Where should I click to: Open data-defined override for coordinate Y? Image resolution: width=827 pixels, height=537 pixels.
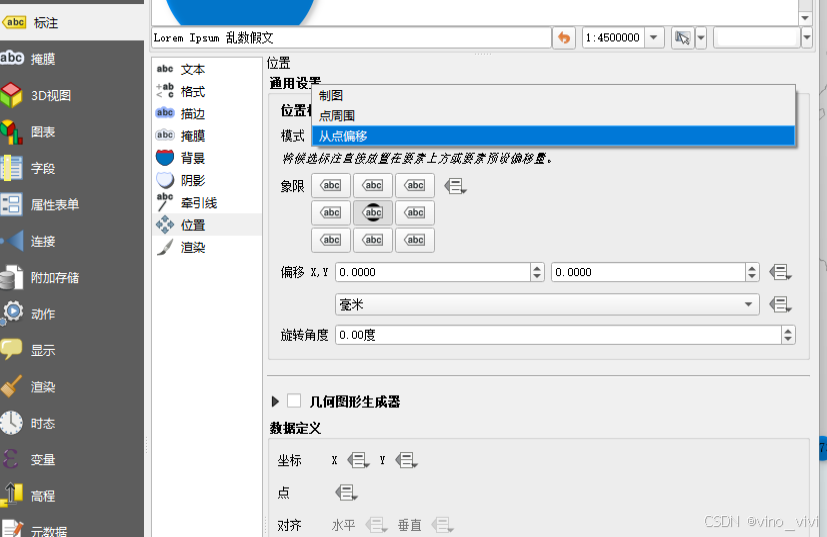(406, 461)
